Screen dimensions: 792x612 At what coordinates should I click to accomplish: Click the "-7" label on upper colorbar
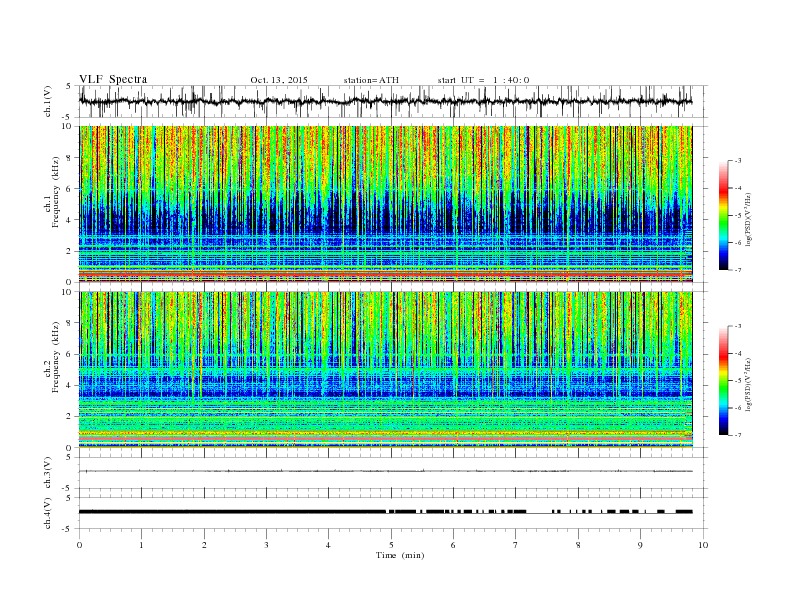[738, 270]
